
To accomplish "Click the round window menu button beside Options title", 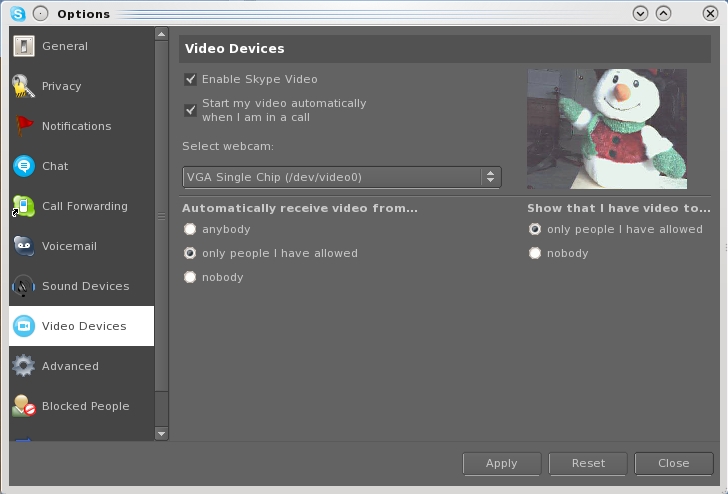I will [40, 13].
